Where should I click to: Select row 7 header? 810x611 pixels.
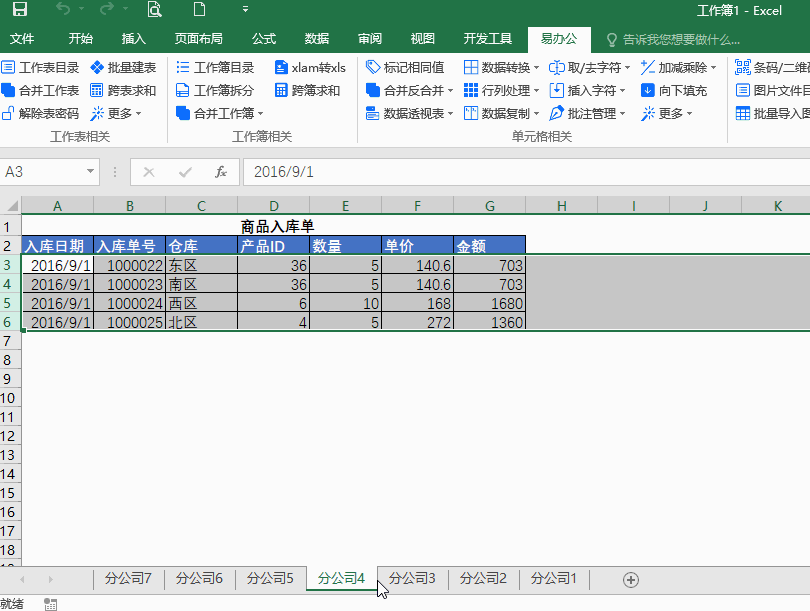click(x=10, y=341)
